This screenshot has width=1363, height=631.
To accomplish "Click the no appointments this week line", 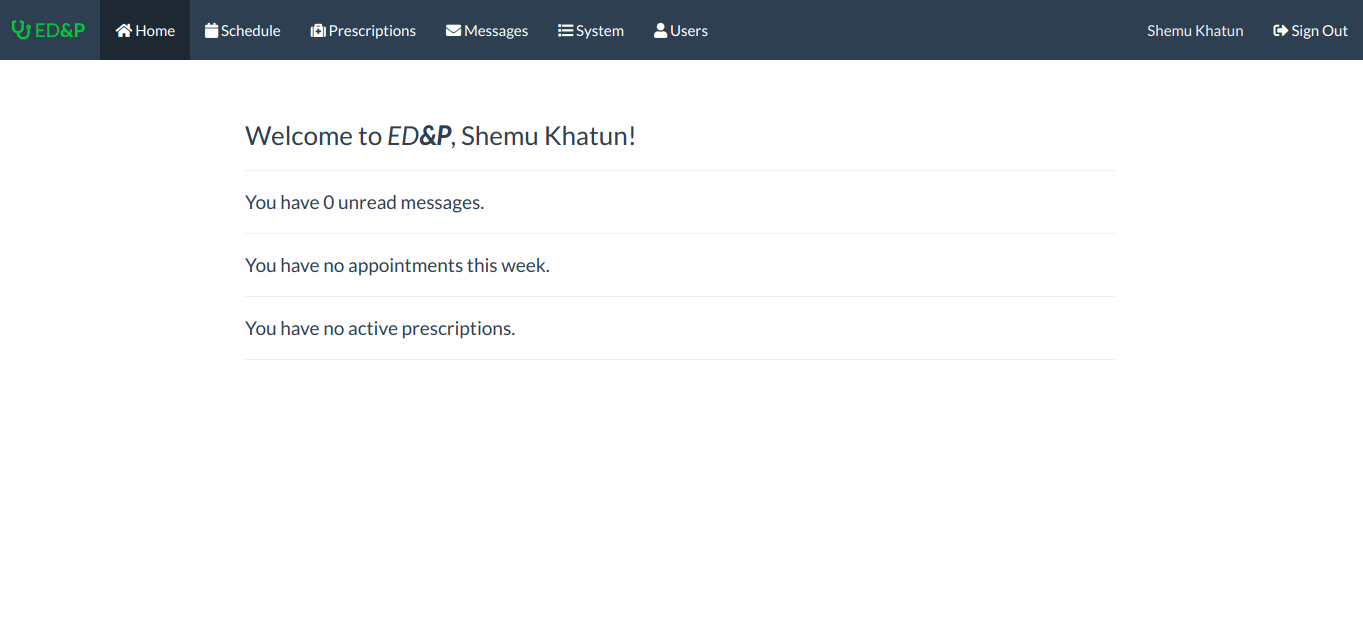I will [397, 265].
